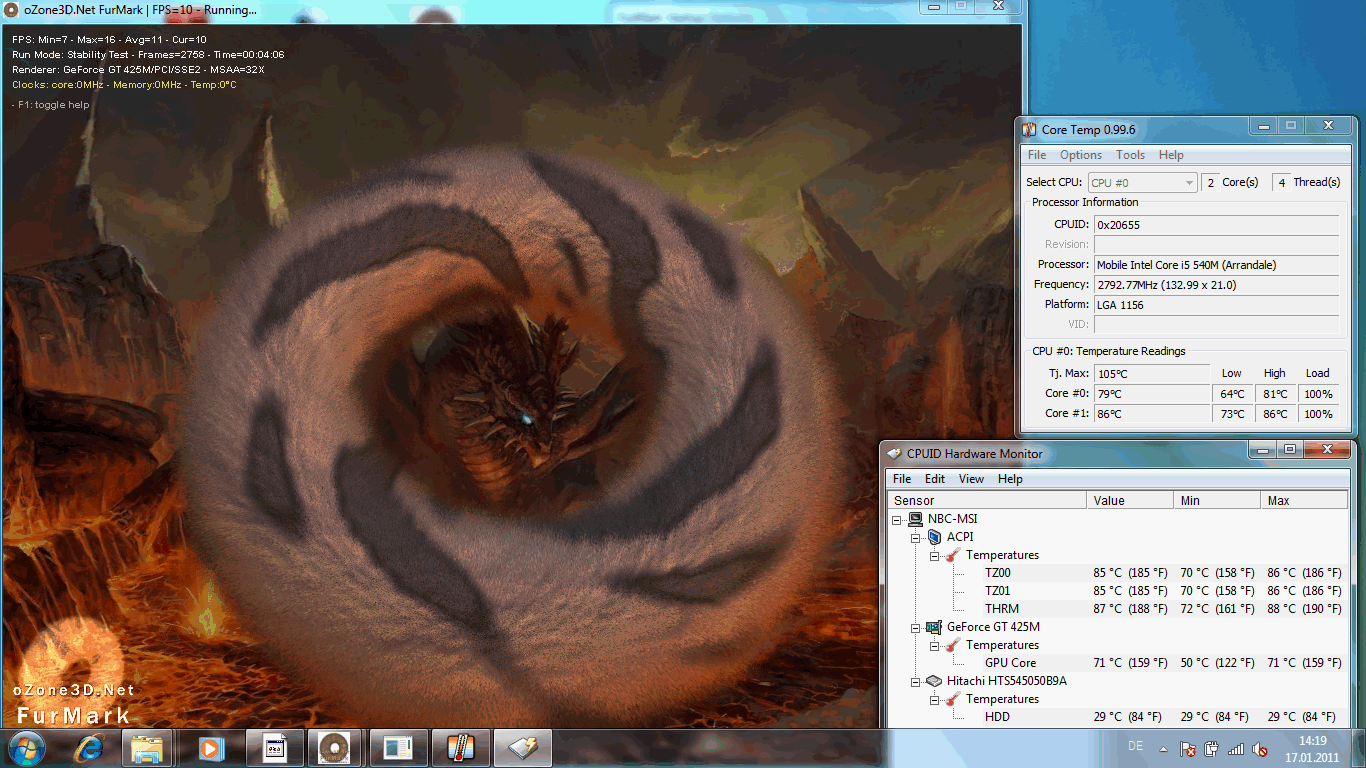
Task: Open Hardware Monitor Help menu
Action: click(x=1010, y=479)
